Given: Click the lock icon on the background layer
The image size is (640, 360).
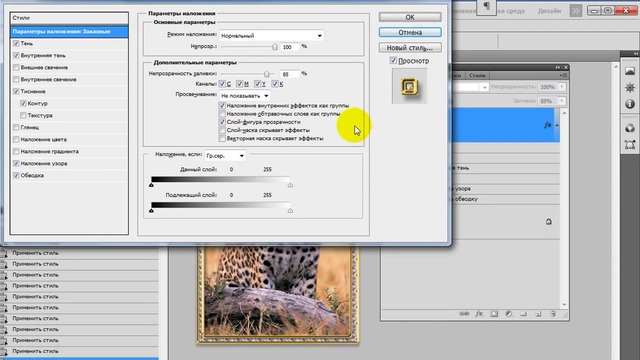Looking at the screenshot, I should (549, 222).
